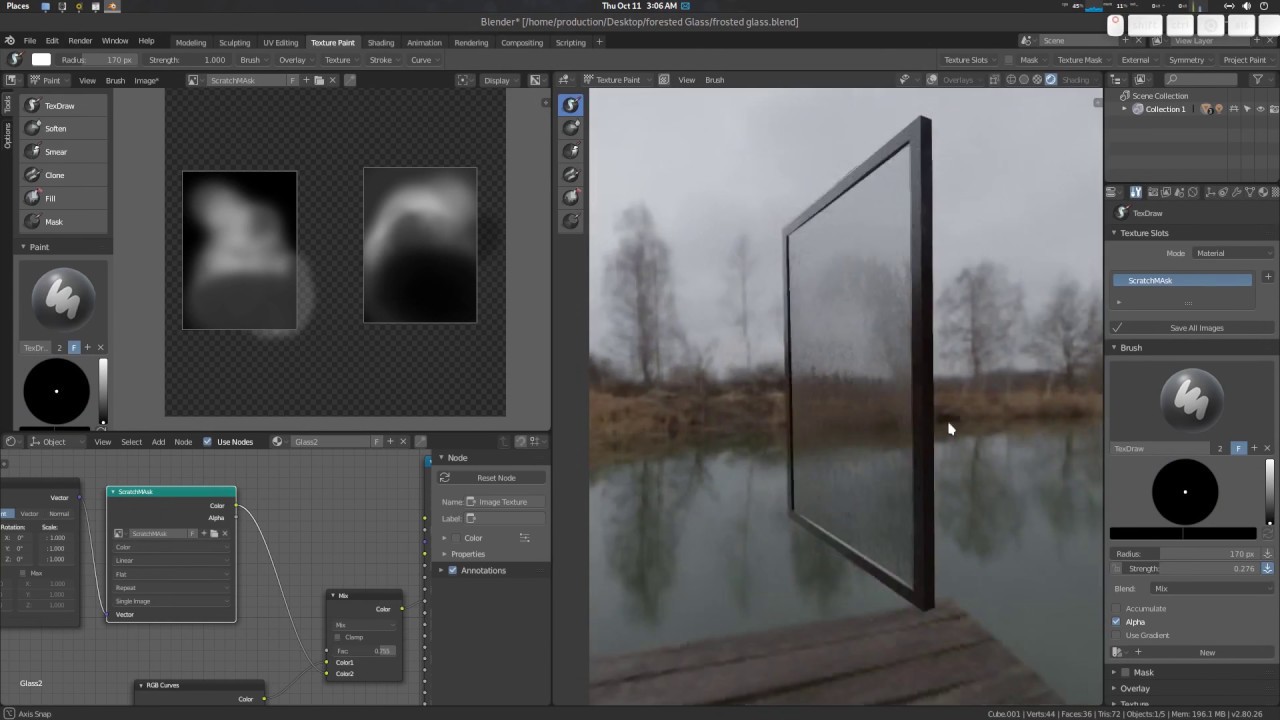
Task: Open the Render menu
Action: [80, 41]
